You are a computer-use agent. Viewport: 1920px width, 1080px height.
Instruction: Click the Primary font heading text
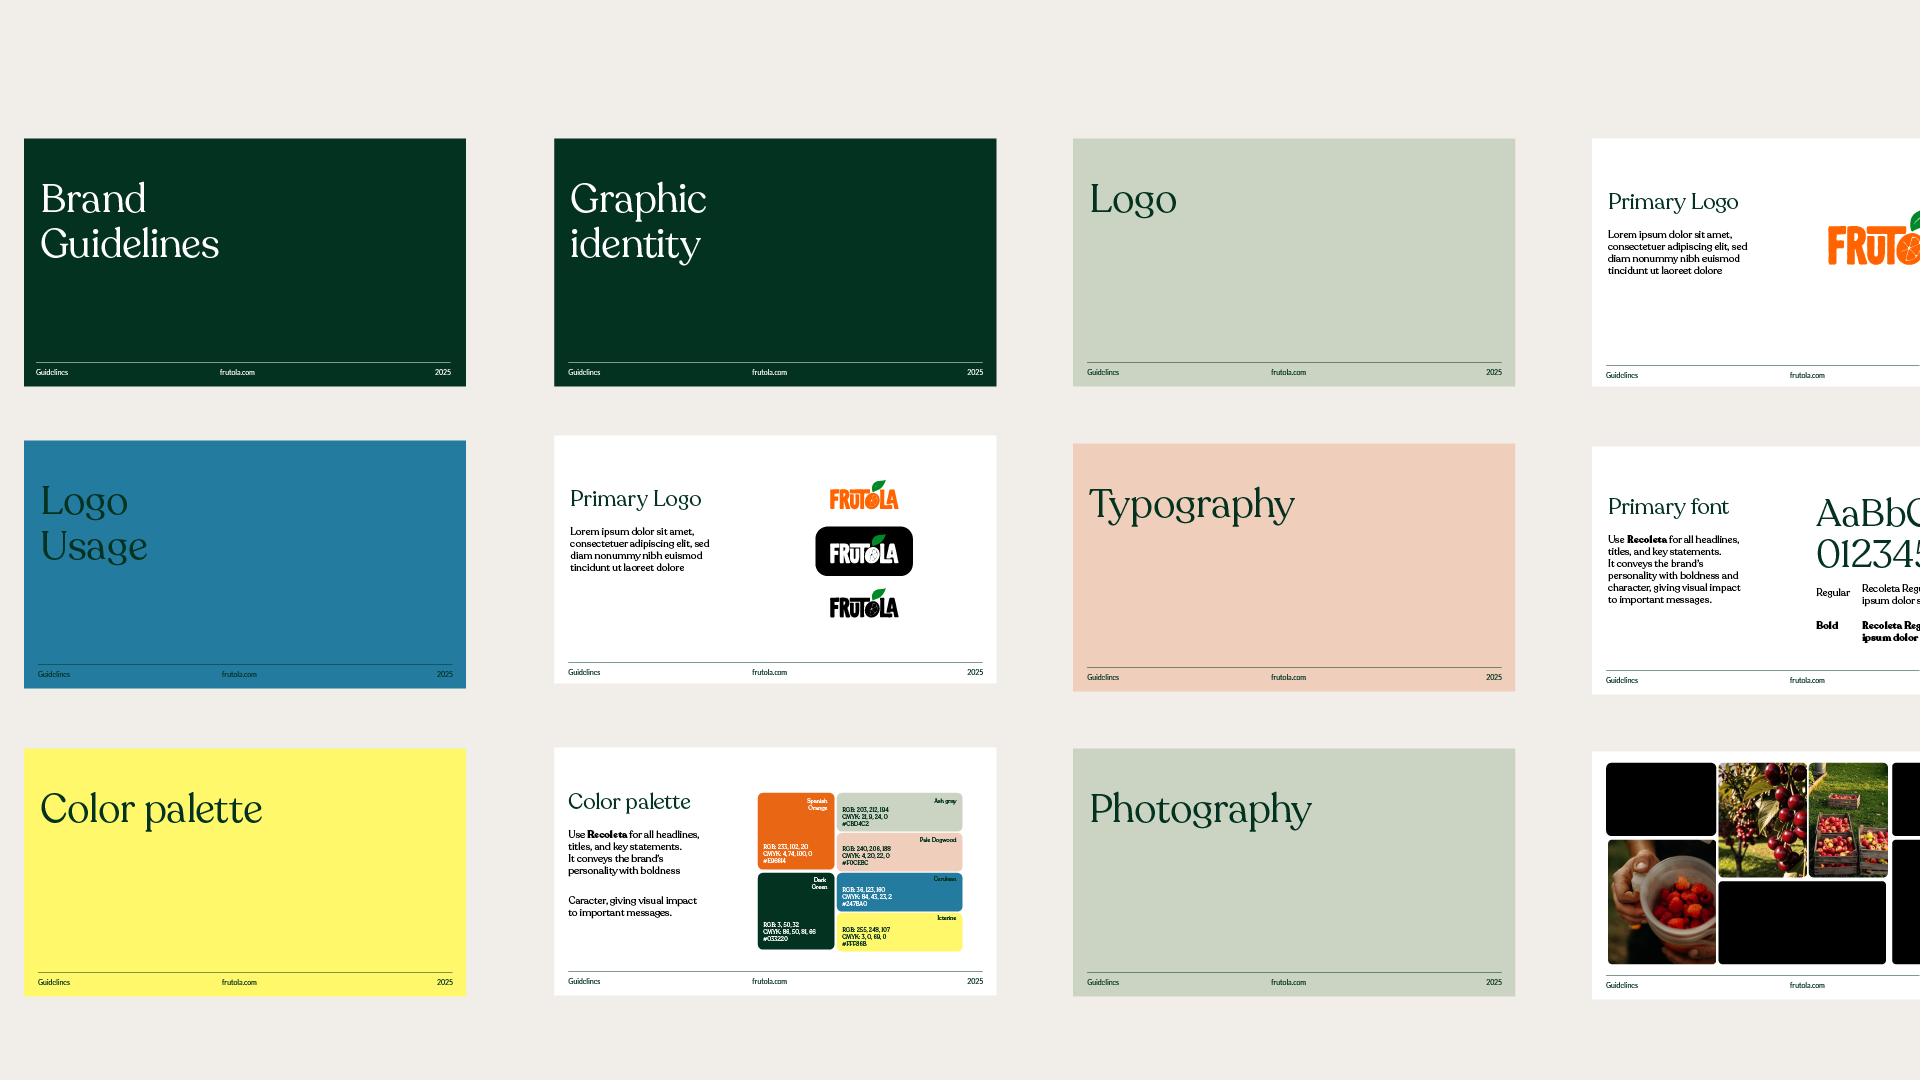pos(1668,507)
